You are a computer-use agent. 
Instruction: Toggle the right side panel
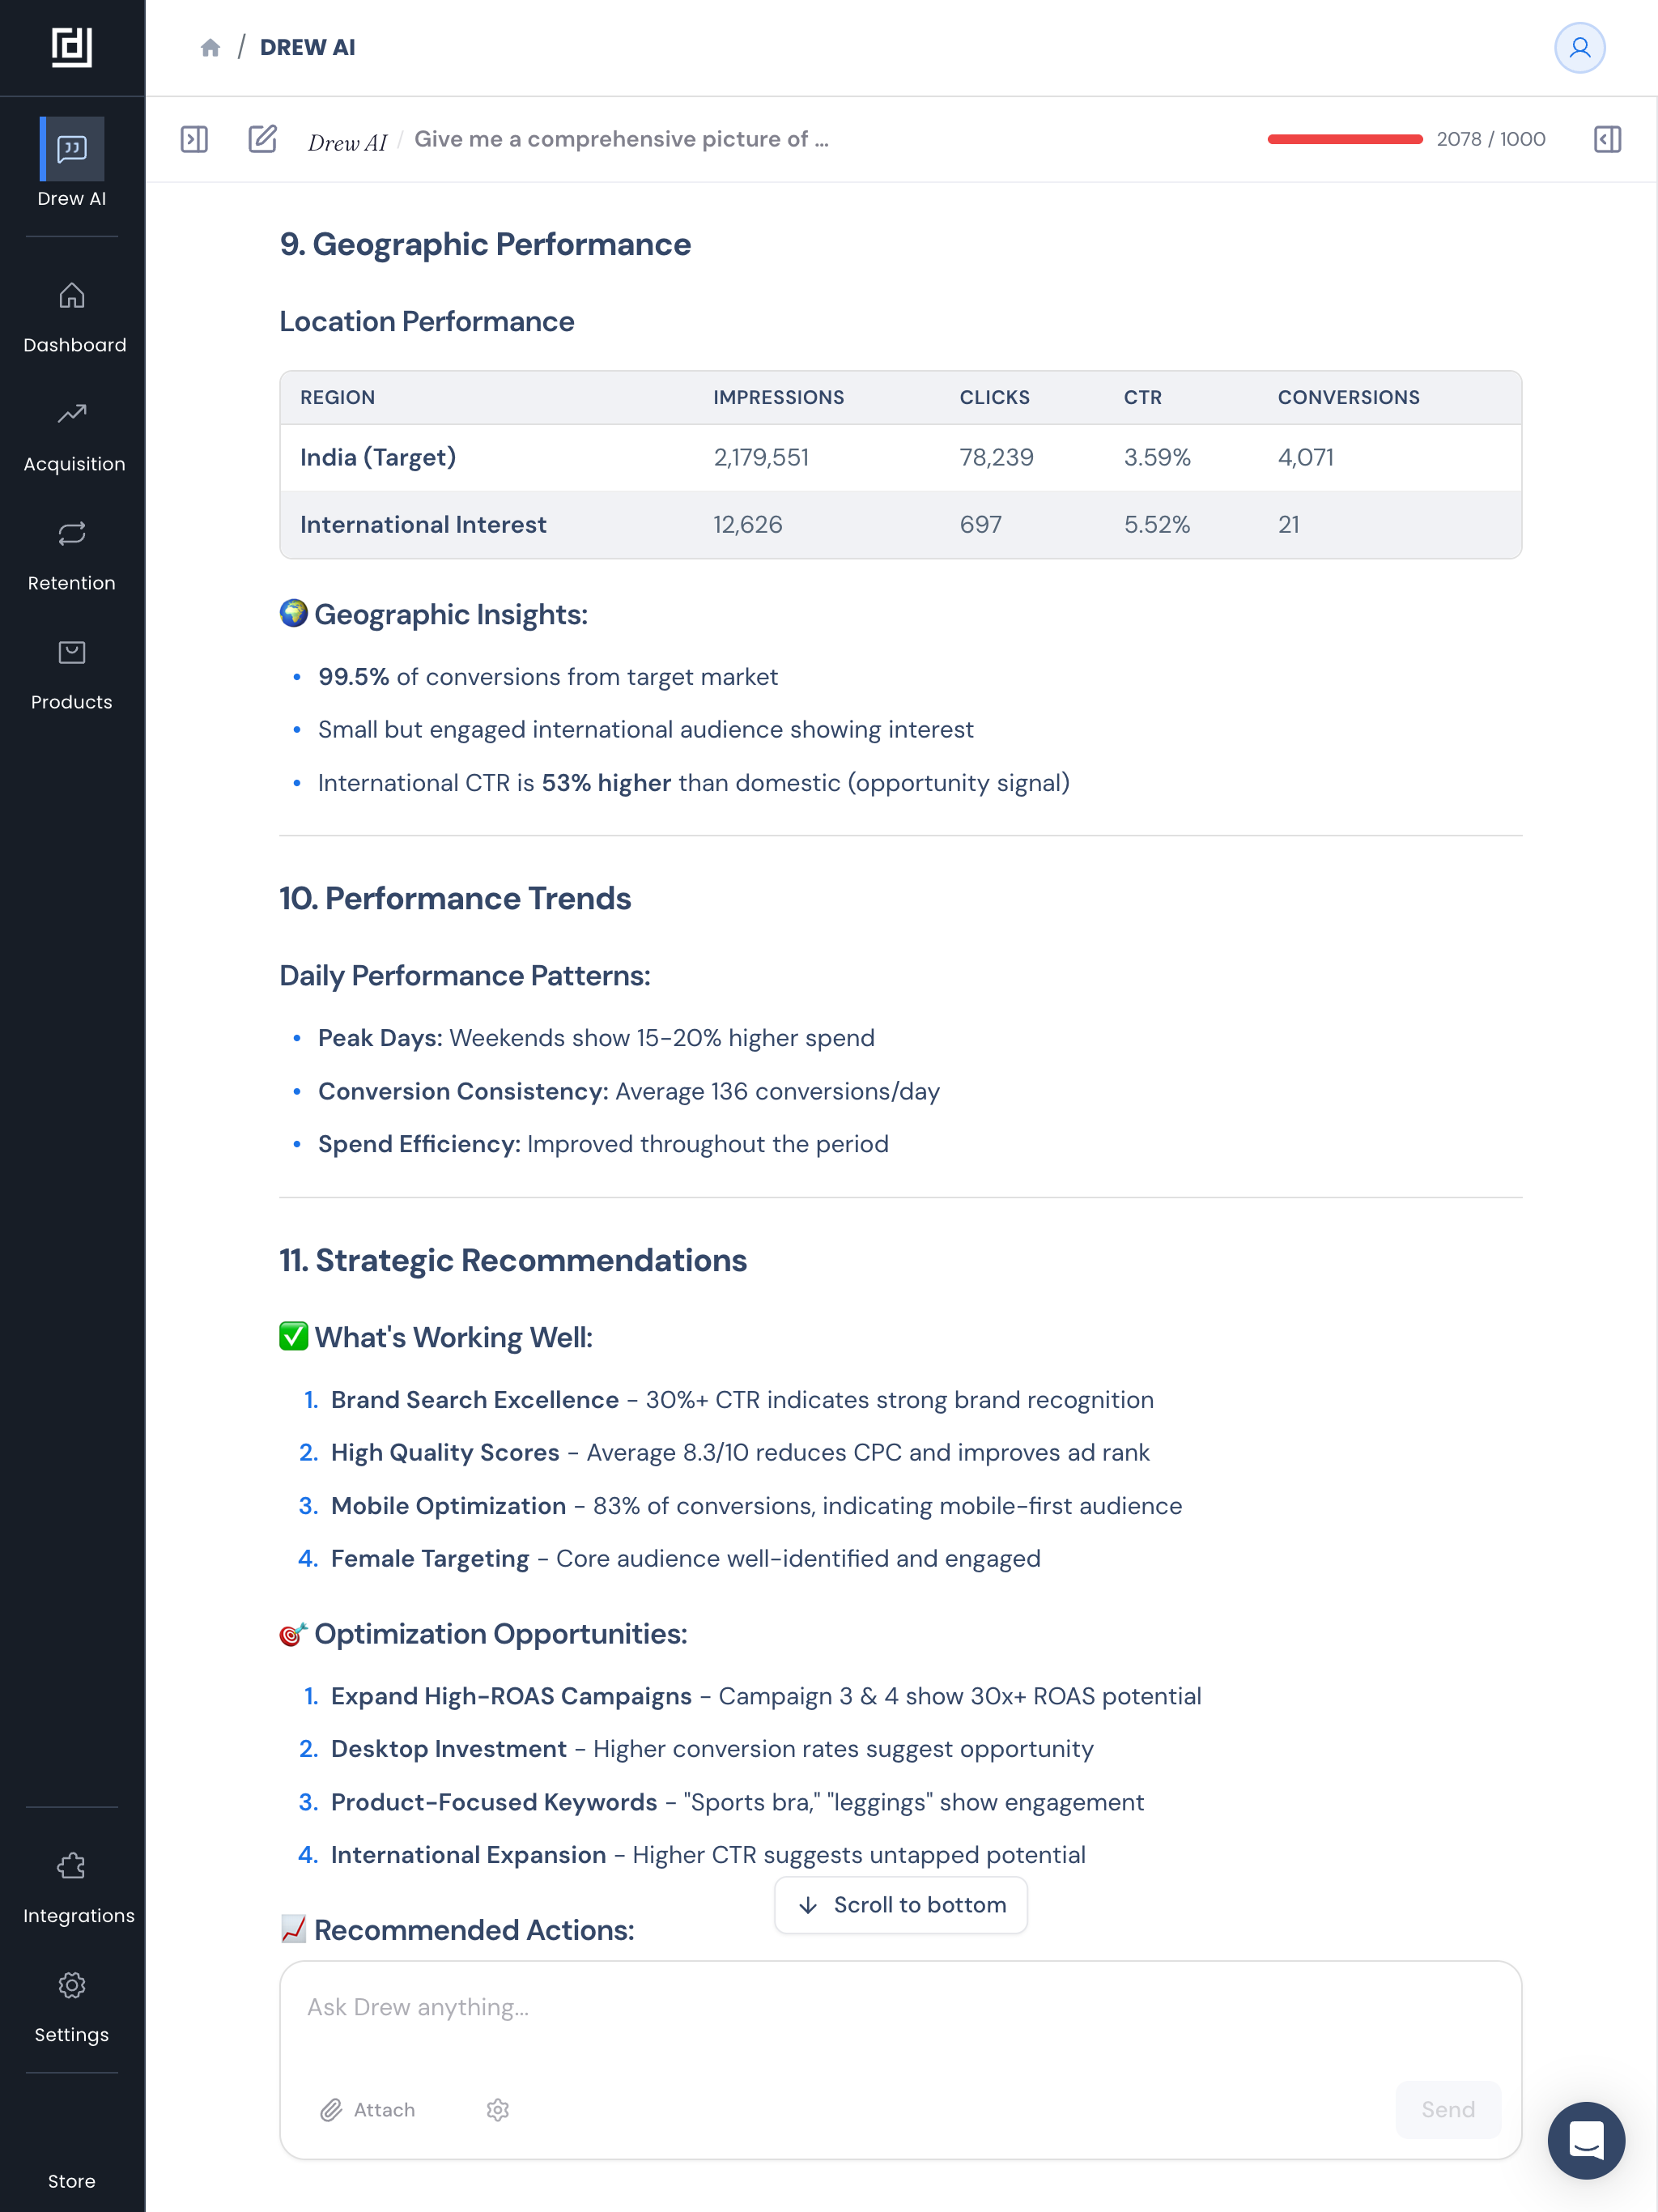(x=1607, y=139)
